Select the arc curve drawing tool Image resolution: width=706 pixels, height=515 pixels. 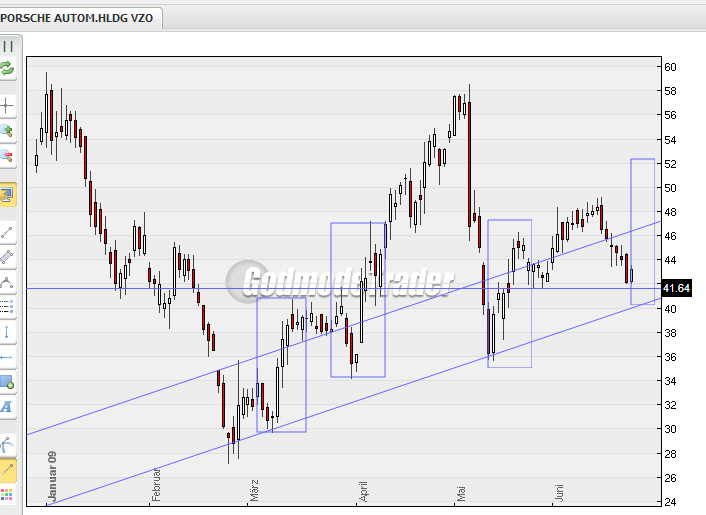coord(7,282)
